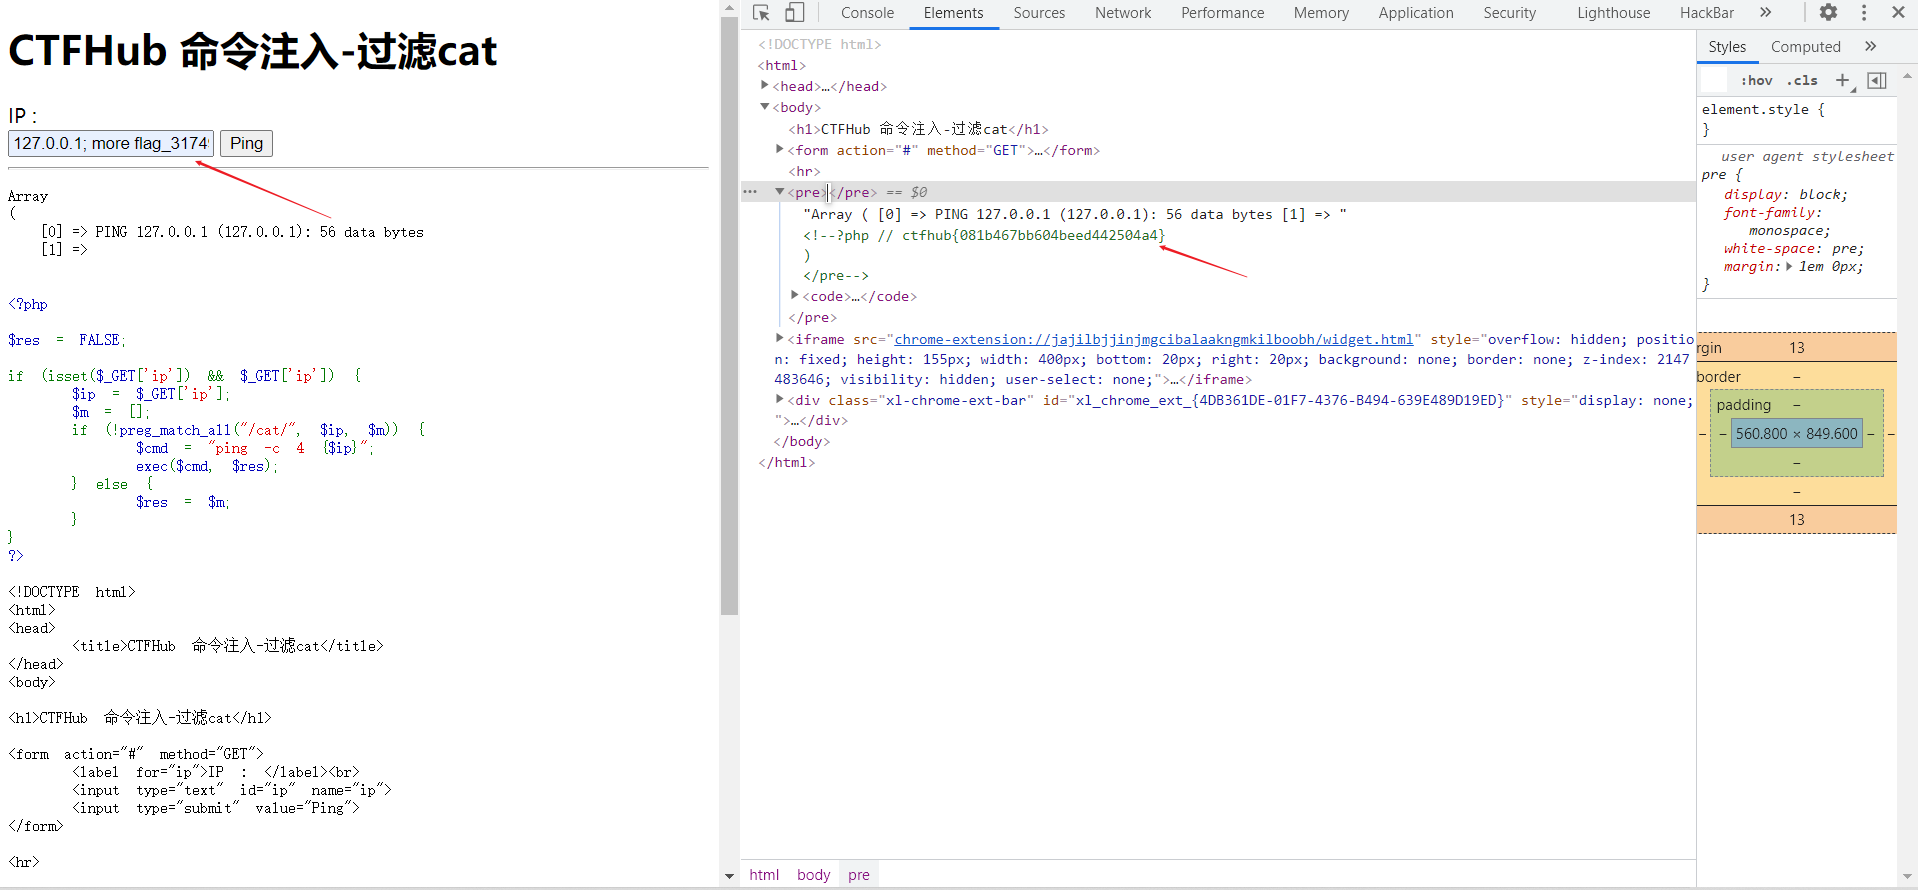Open the Network tab
This screenshot has width=1918, height=890.
click(1123, 13)
